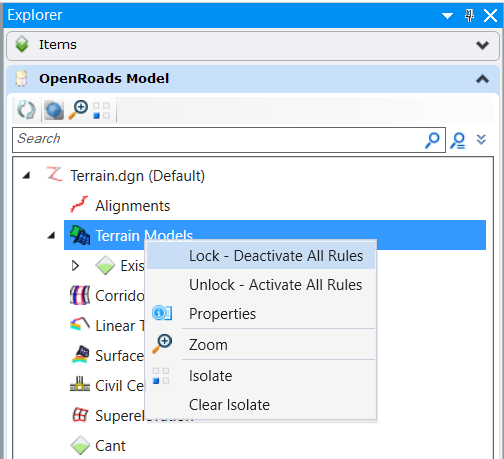Click the Terrain Models mesh icon
504x459 pixels.
pyautogui.click(x=80, y=234)
